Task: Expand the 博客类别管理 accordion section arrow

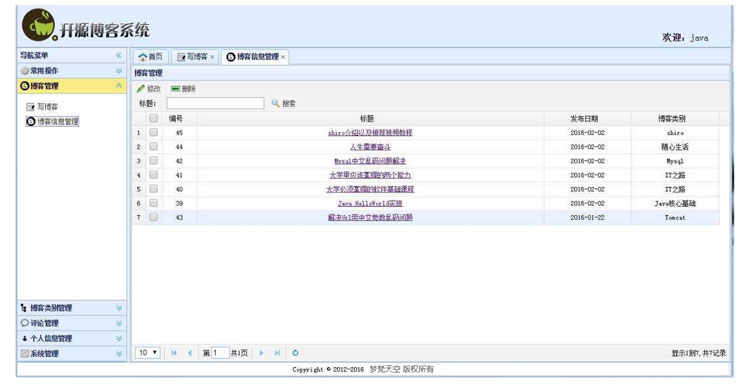Action: (x=119, y=308)
